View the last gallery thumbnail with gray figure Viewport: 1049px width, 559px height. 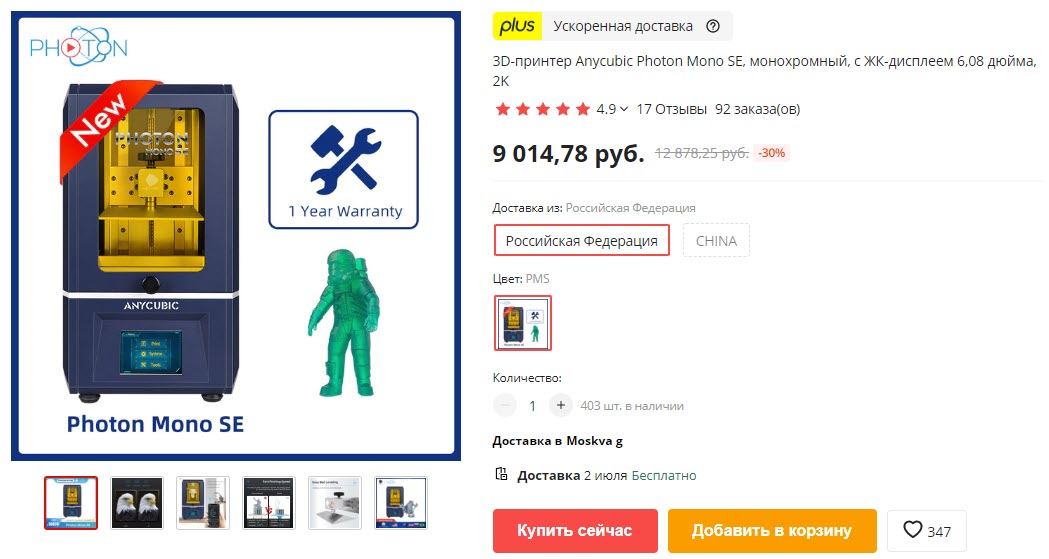401,503
